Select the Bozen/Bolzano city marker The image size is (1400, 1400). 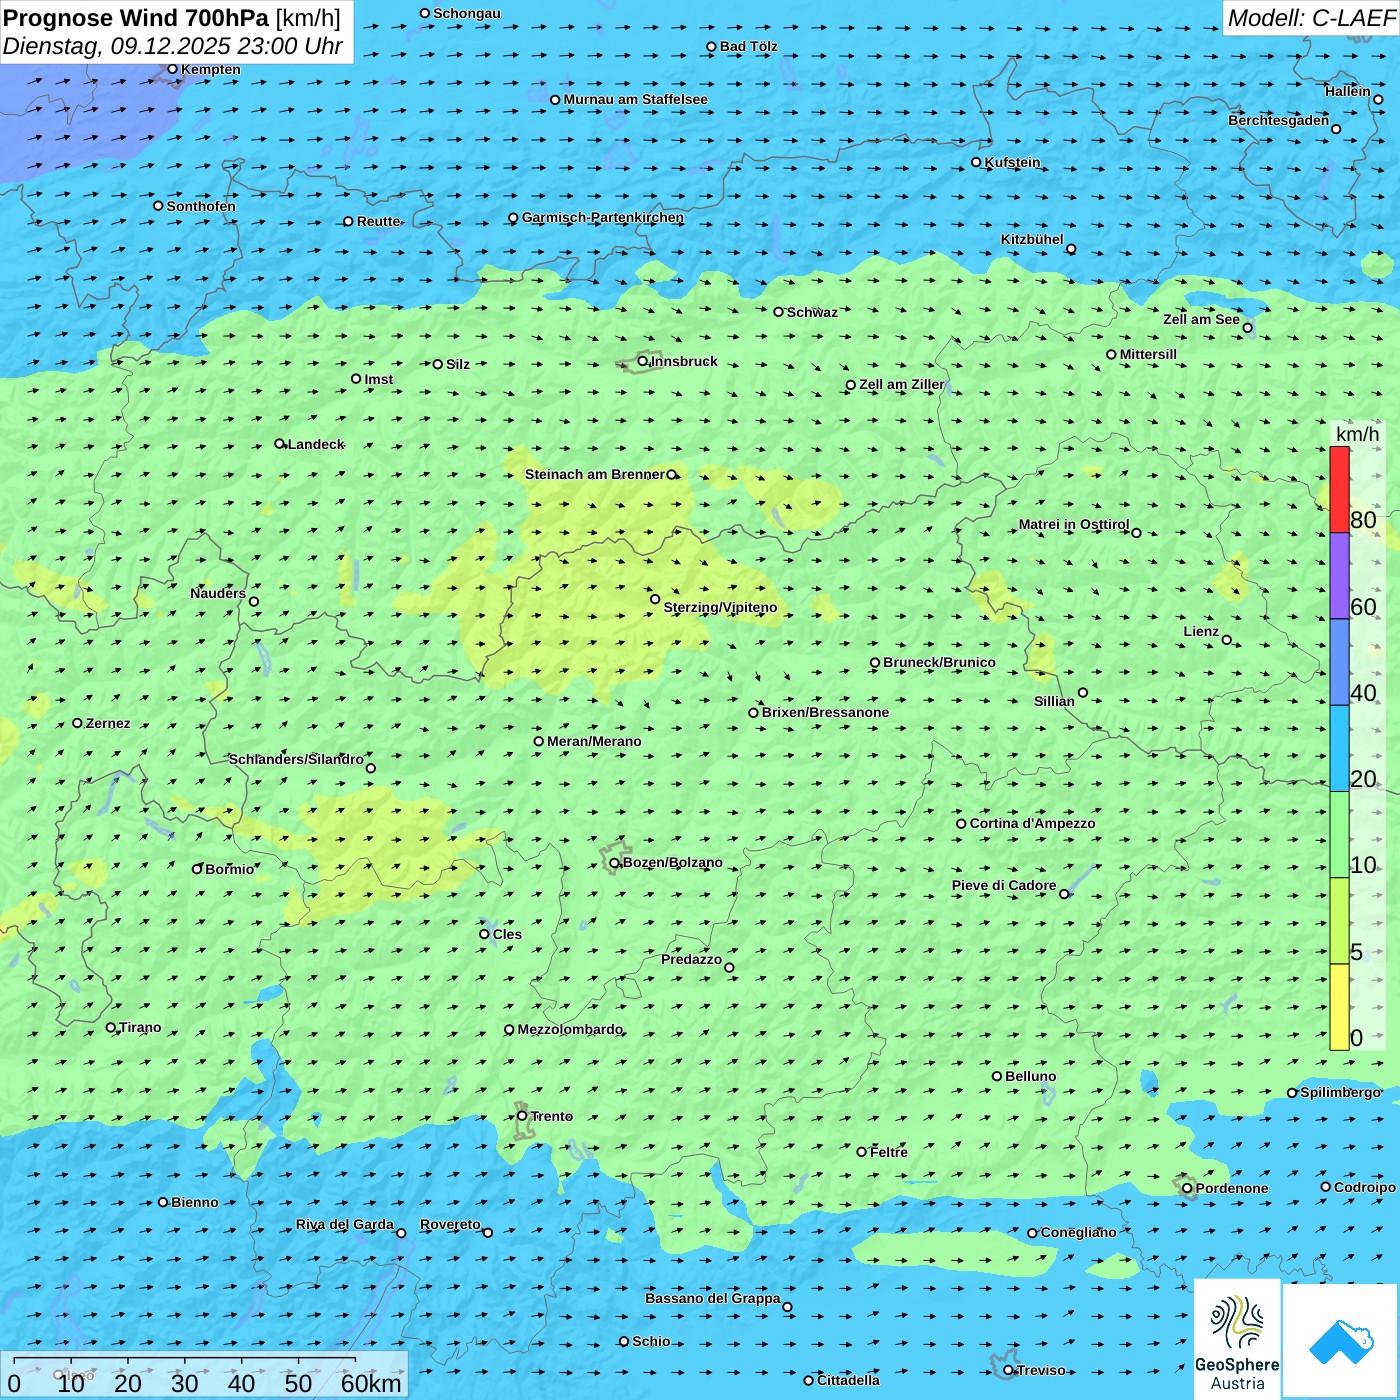[614, 863]
